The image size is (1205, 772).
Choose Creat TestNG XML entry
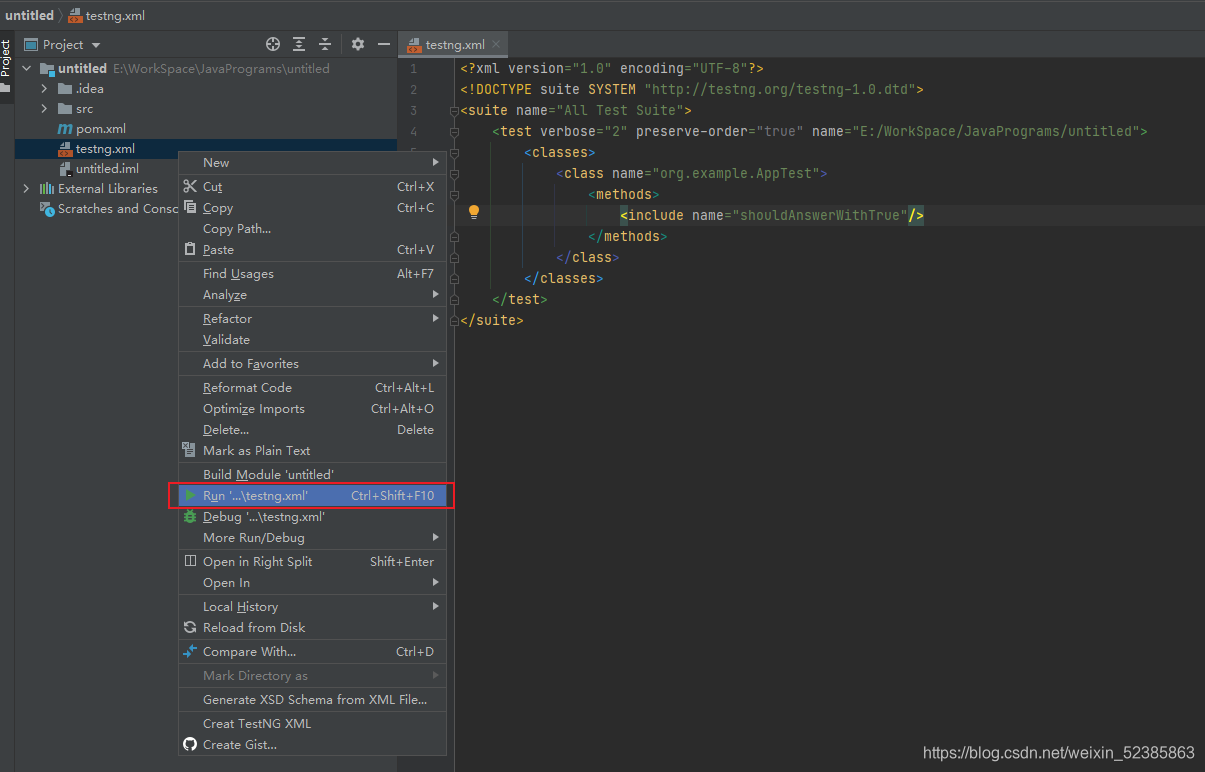(311, 723)
